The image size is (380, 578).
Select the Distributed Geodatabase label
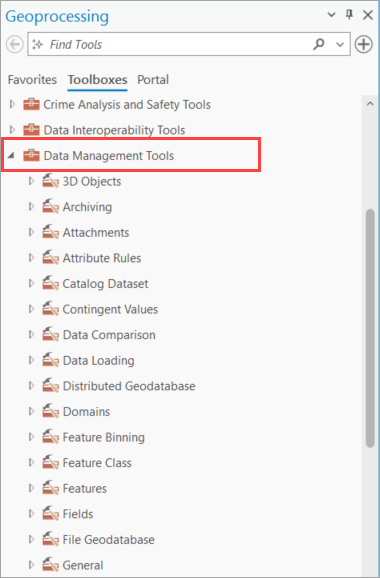point(129,386)
